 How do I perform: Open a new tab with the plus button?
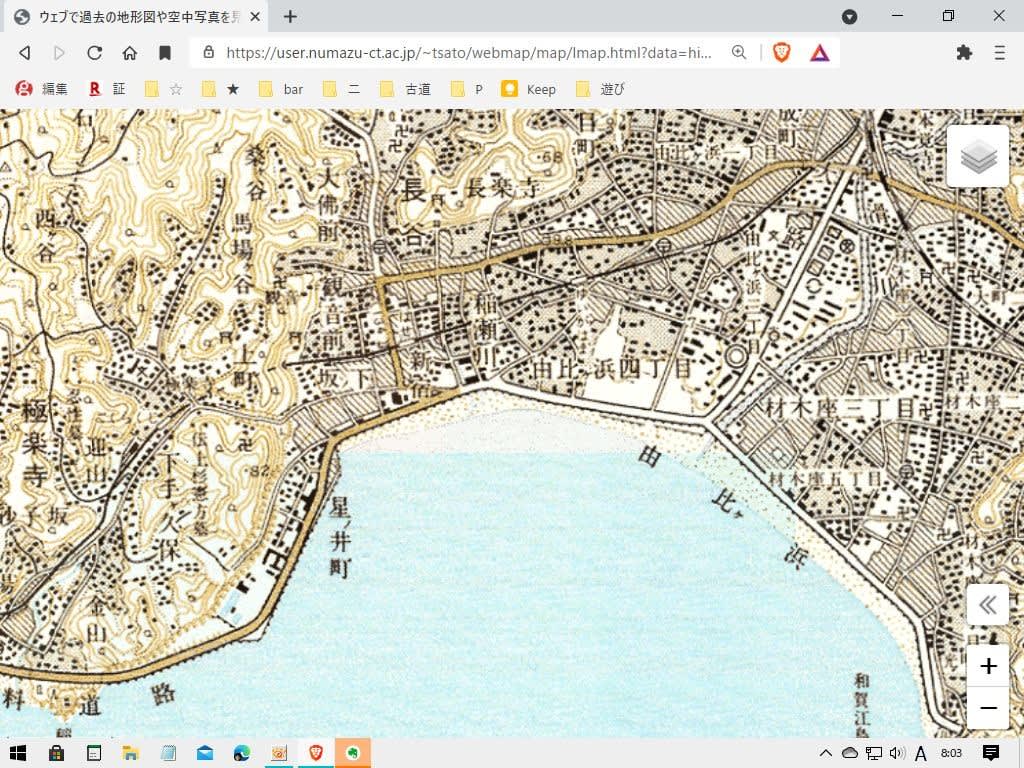click(x=291, y=16)
